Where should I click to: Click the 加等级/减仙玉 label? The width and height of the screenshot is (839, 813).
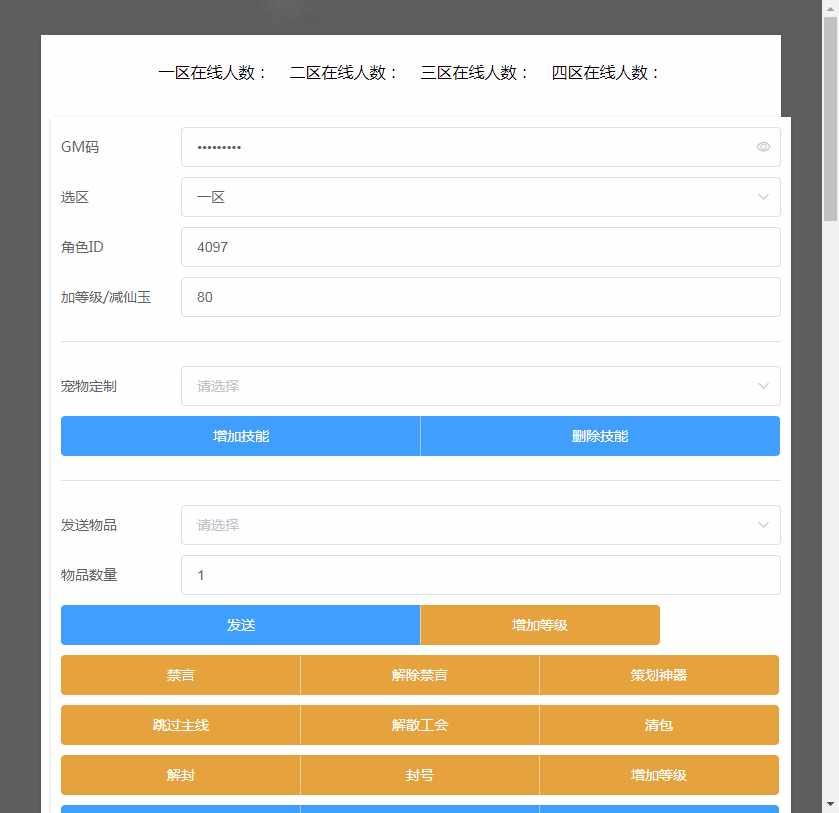point(106,297)
